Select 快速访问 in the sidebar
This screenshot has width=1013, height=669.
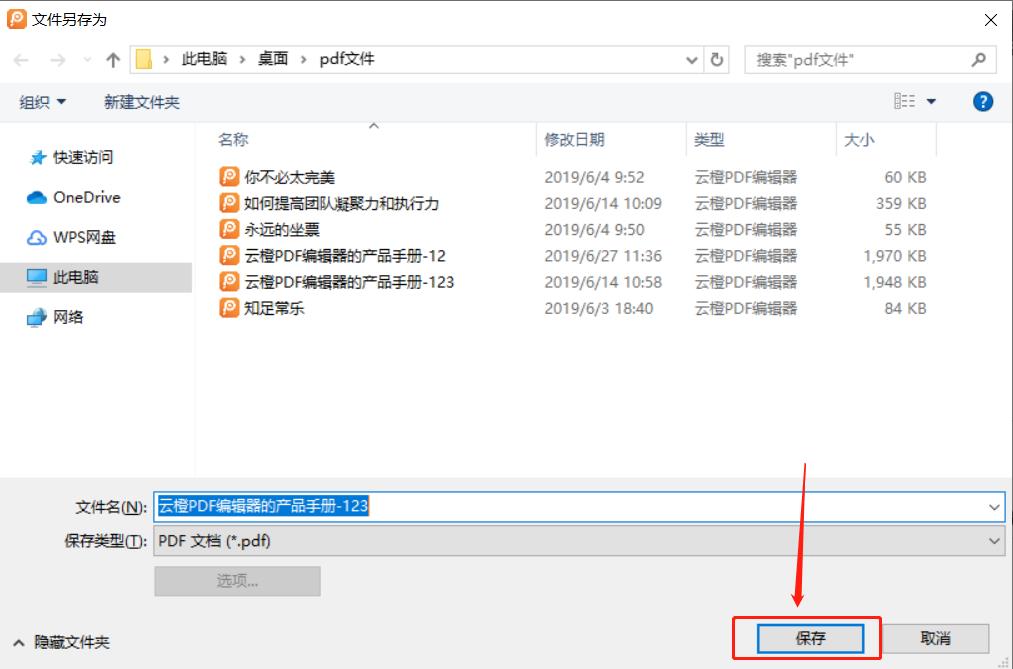point(82,157)
